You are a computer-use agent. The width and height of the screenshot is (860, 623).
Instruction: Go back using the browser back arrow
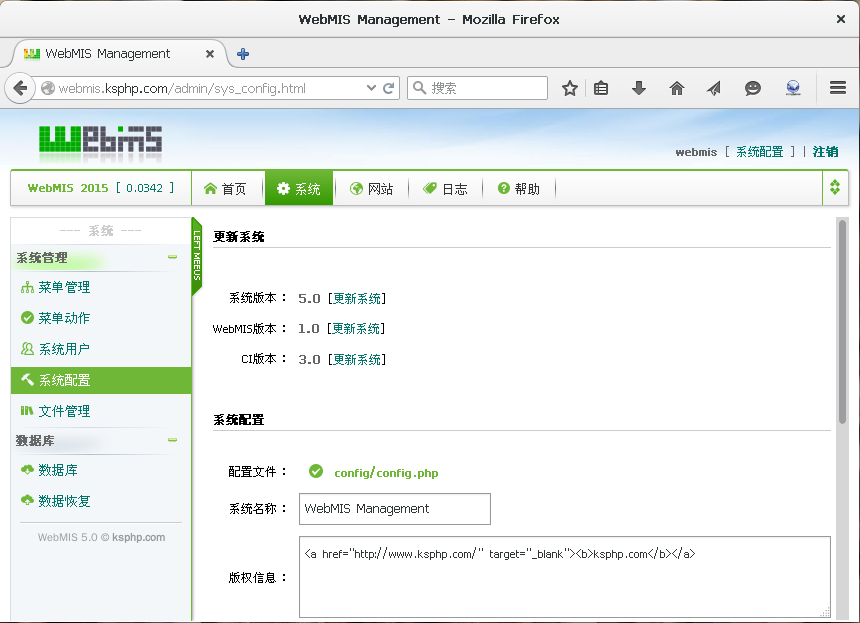20,88
